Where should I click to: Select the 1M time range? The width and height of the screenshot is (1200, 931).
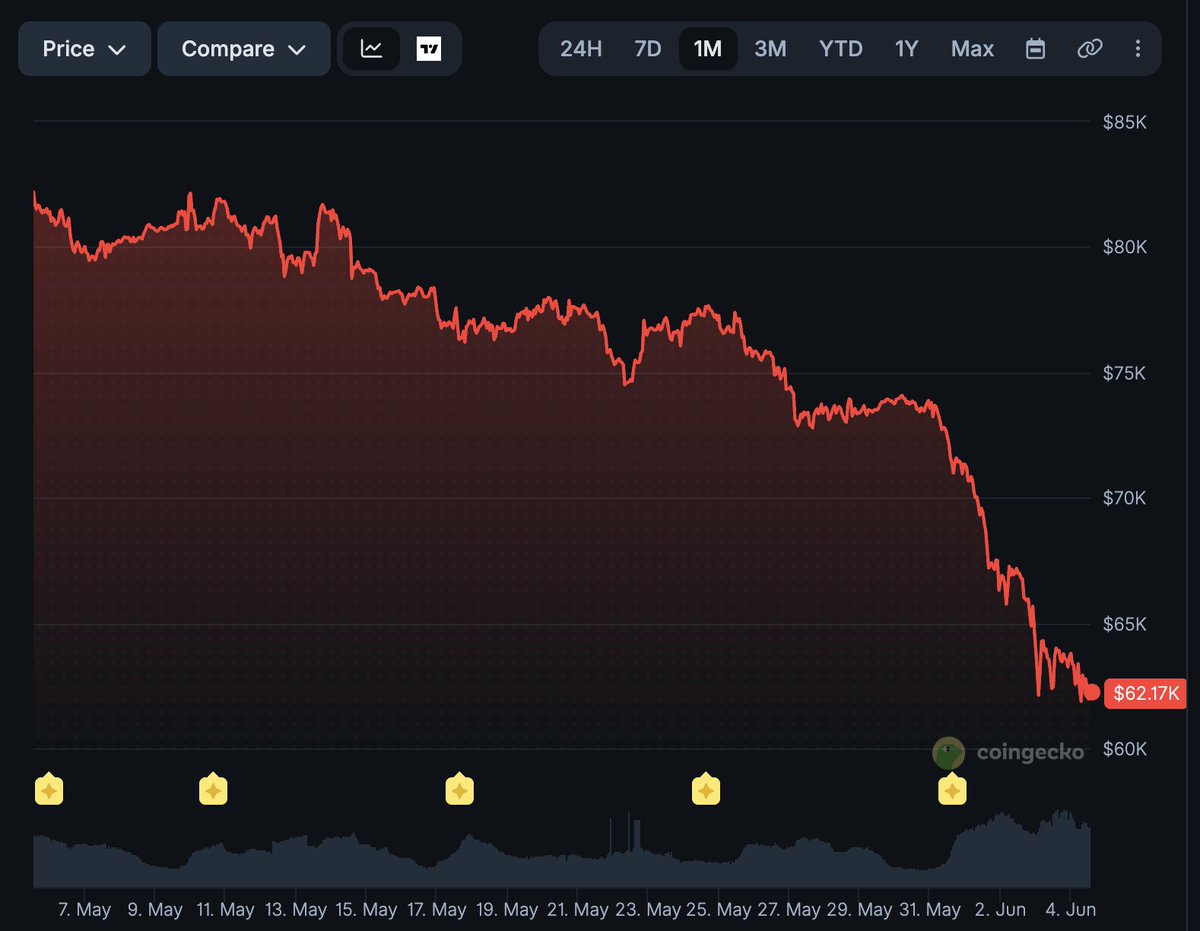coord(708,49)
